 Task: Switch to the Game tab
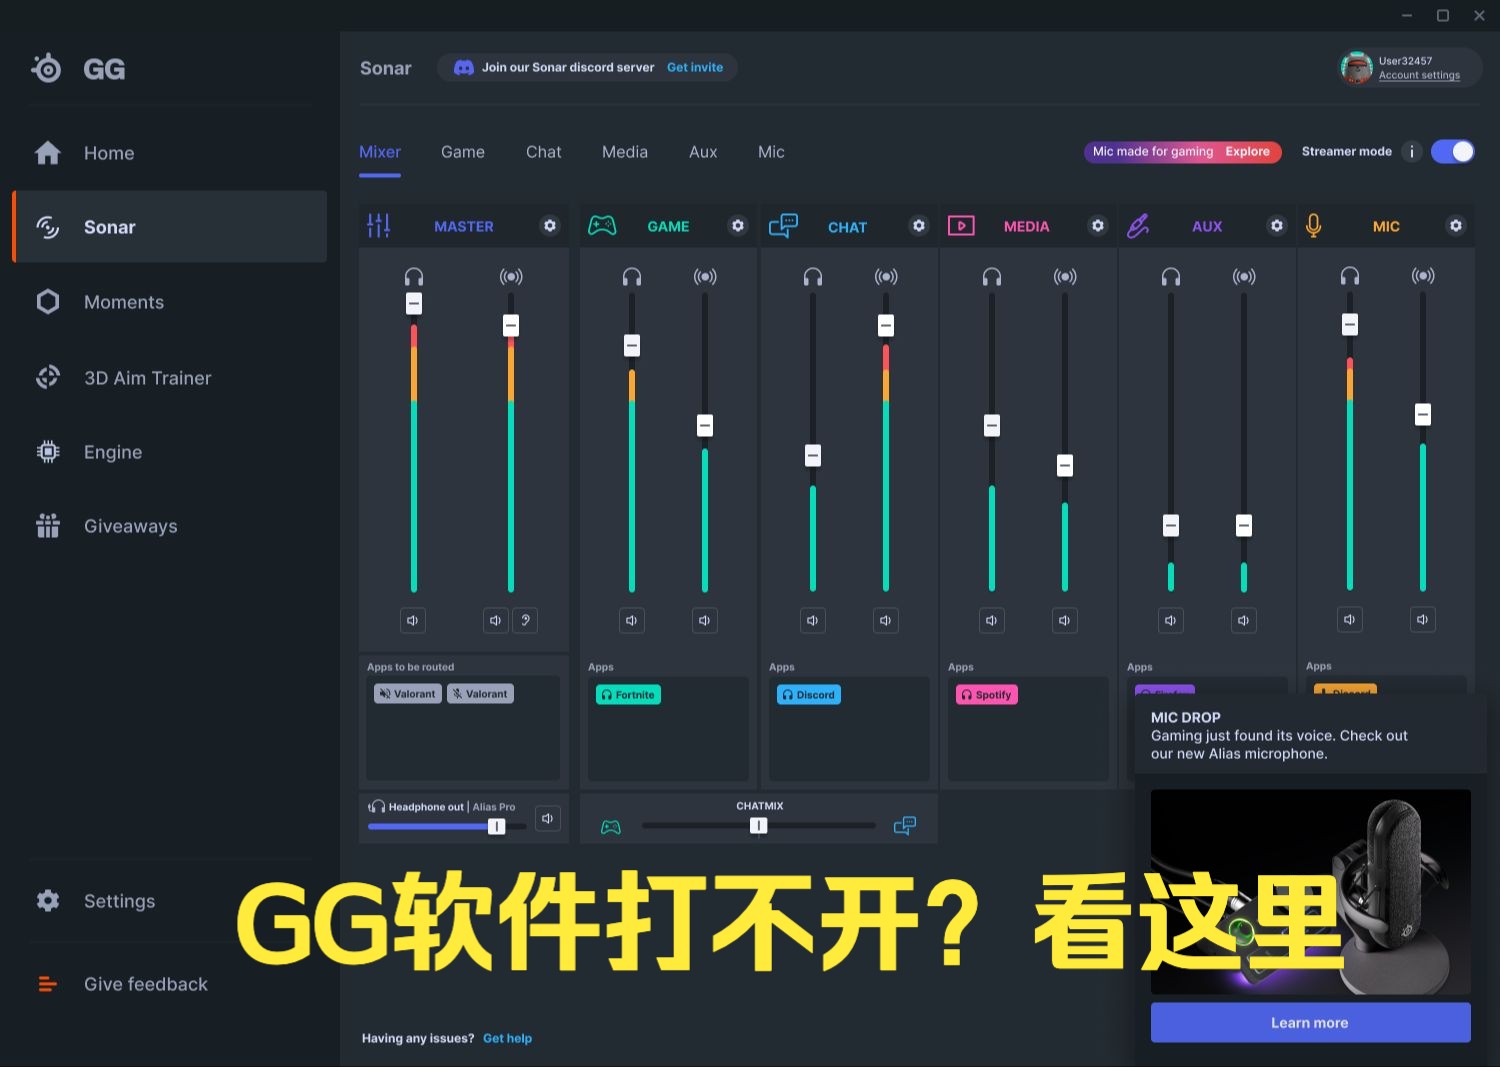click(x=462, y=151)
